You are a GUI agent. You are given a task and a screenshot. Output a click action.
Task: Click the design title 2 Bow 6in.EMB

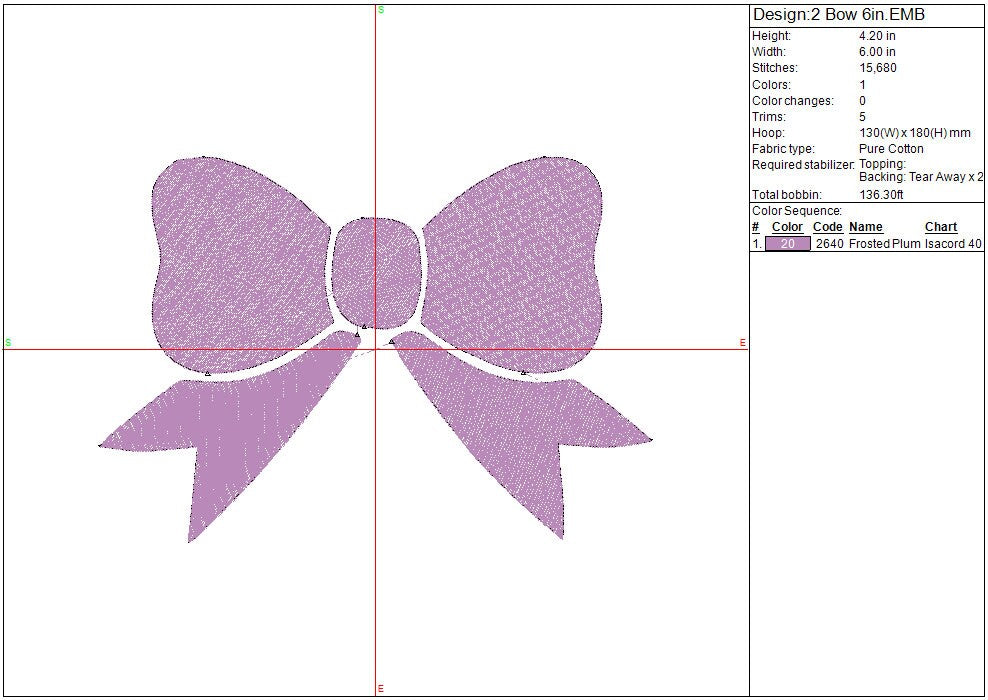point(838,14)
